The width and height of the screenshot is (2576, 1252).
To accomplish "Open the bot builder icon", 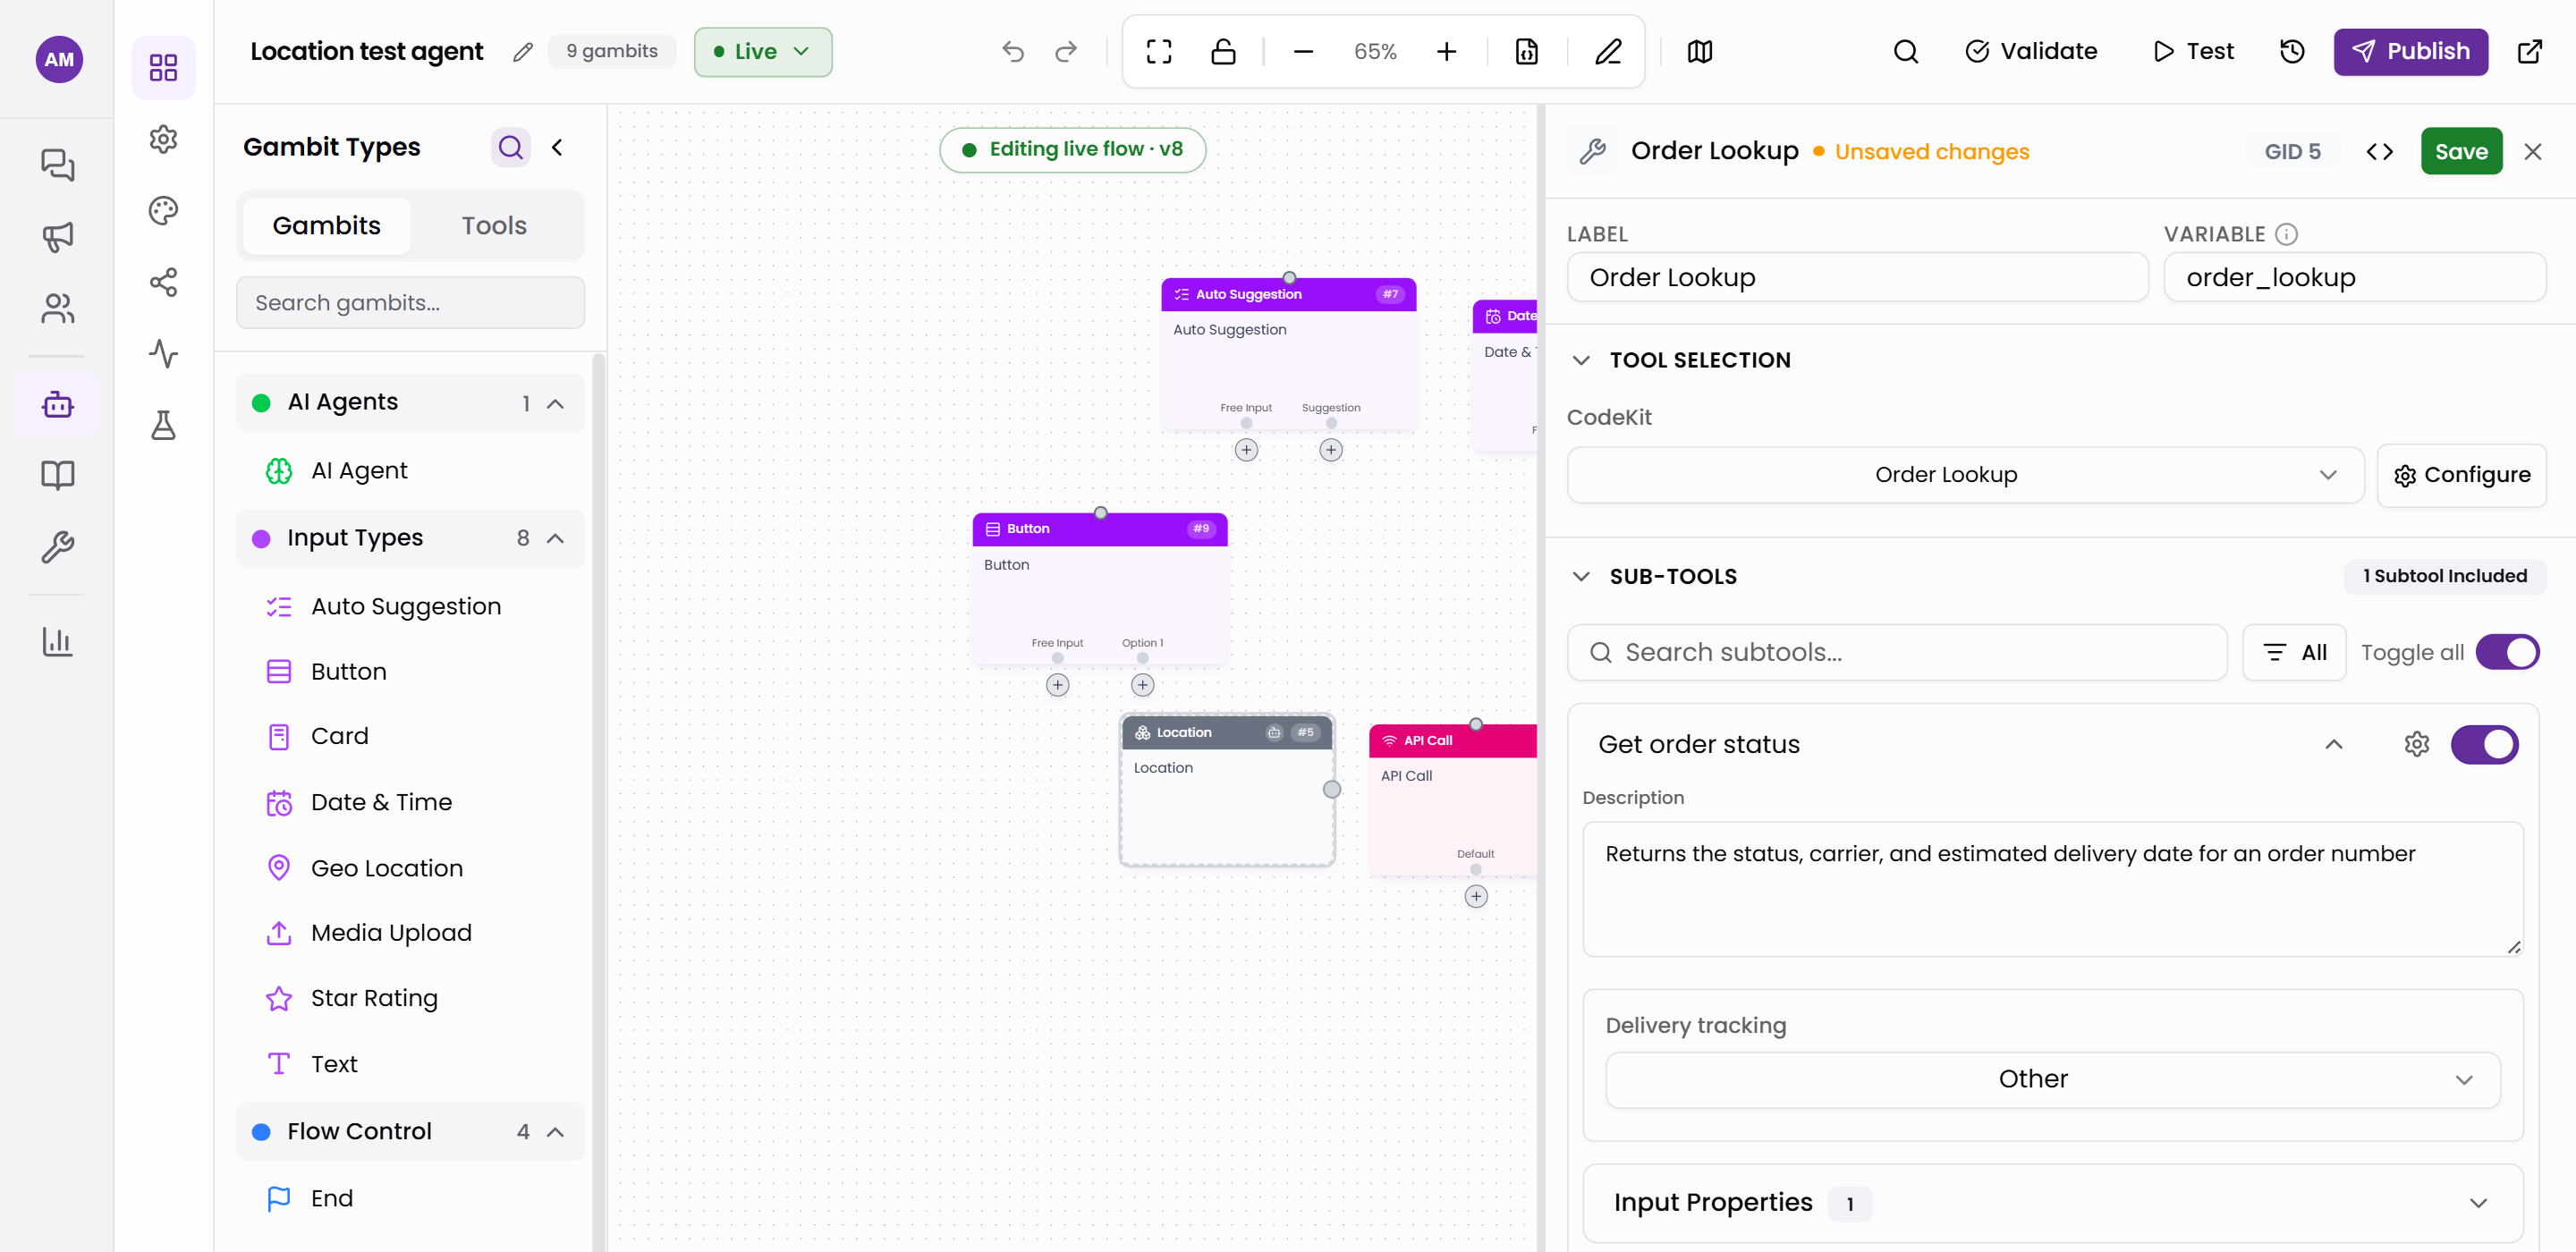I will click(x=57, y=404).
